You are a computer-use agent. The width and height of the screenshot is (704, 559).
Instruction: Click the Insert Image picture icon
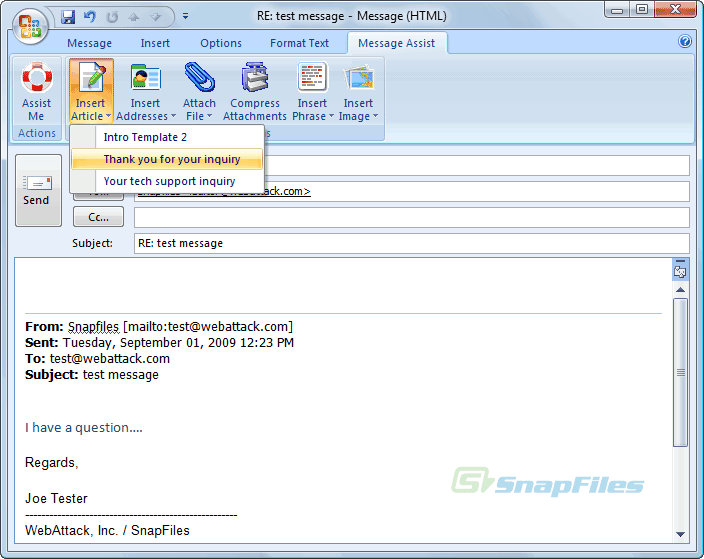click(359, 77)
